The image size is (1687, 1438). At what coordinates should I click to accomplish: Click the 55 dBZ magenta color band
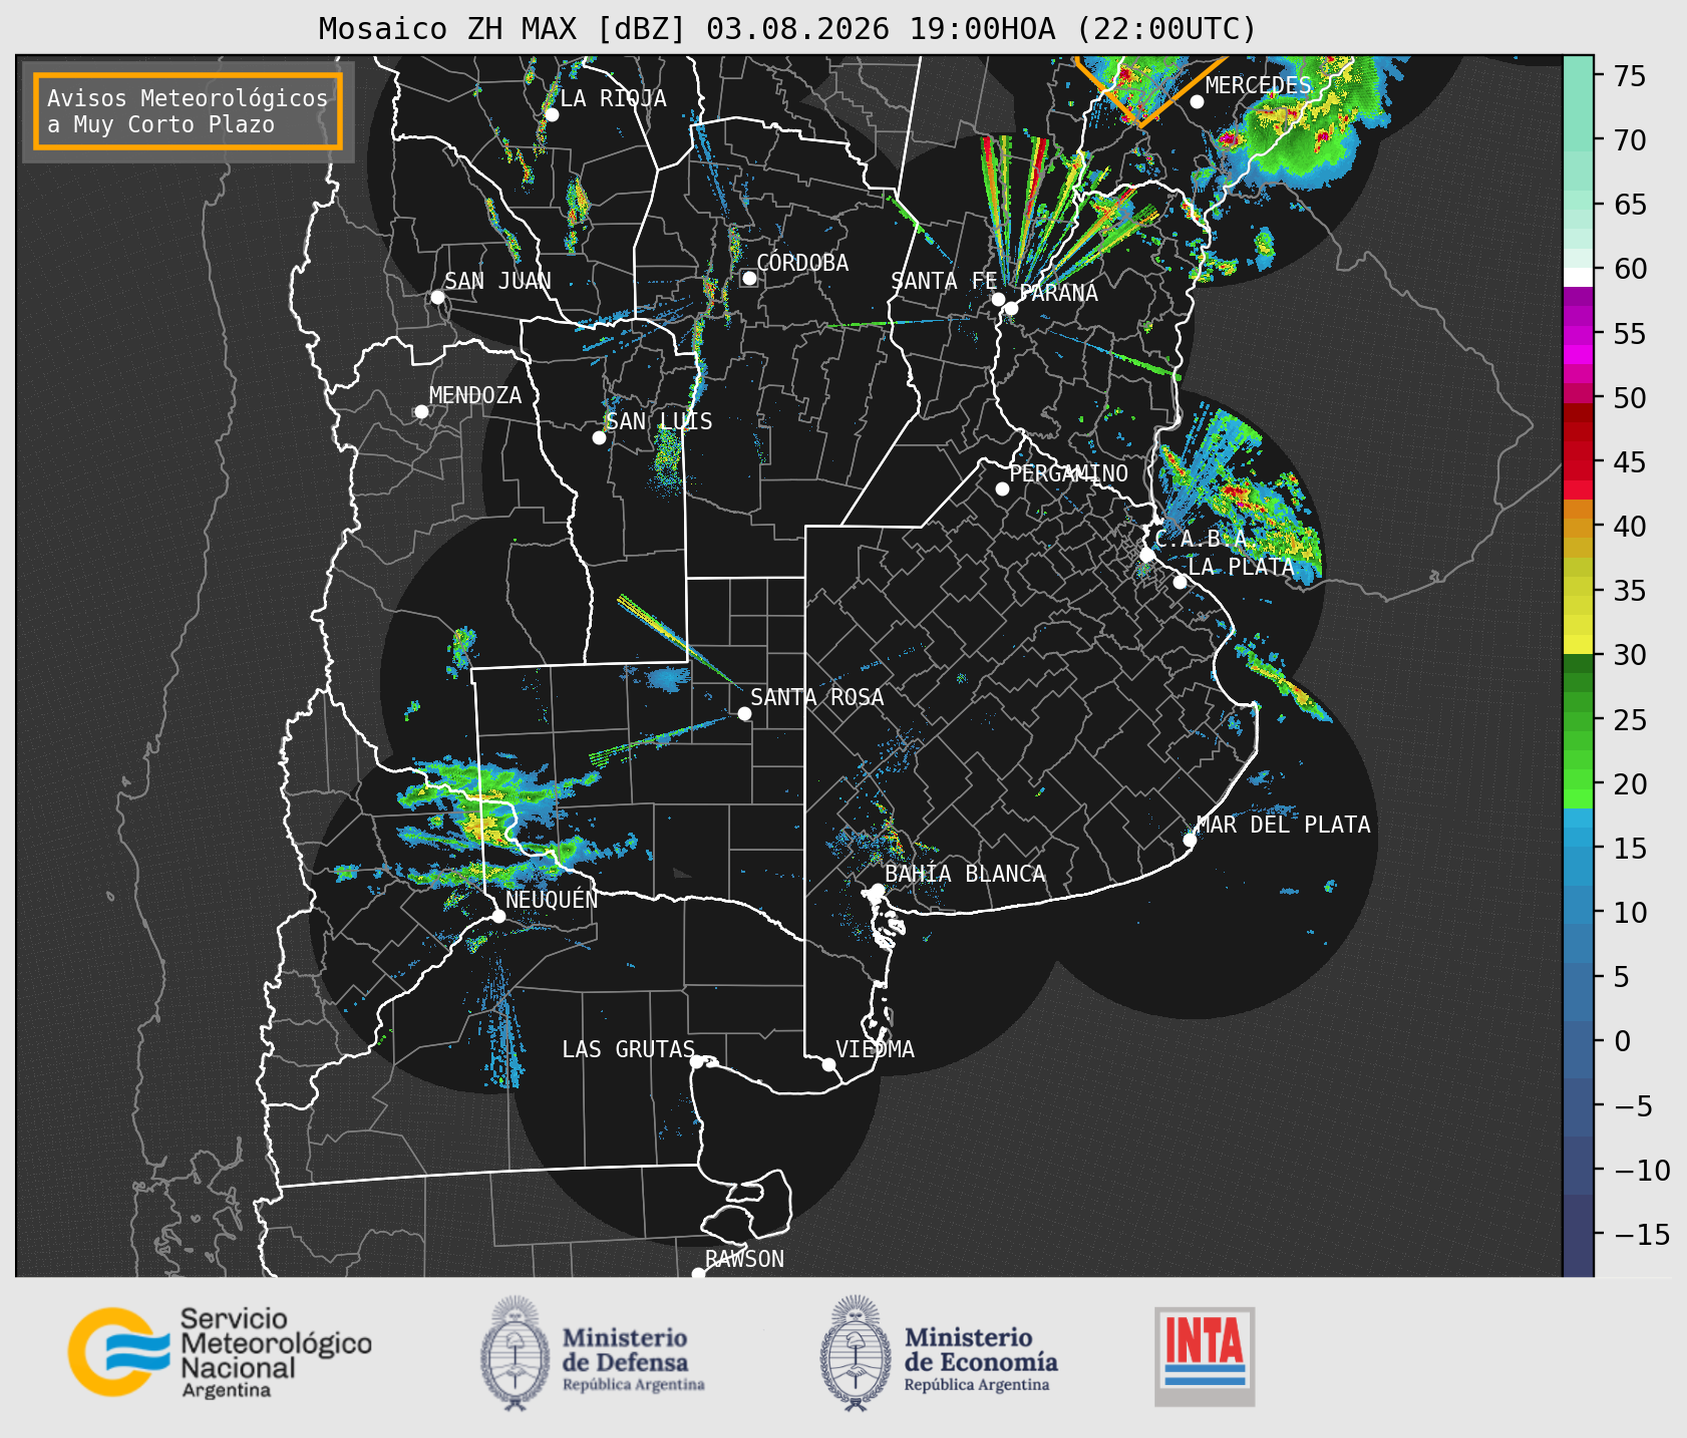1577,335
